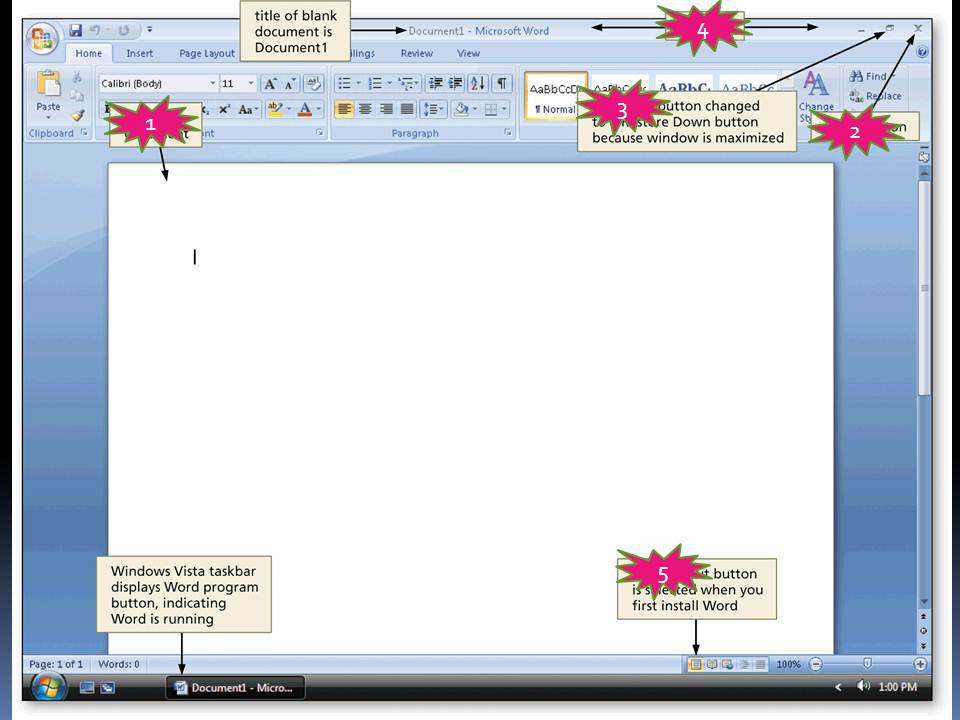This screenshot has width=960, height=720.
Task: Align text left
Action: coord(345,110)
